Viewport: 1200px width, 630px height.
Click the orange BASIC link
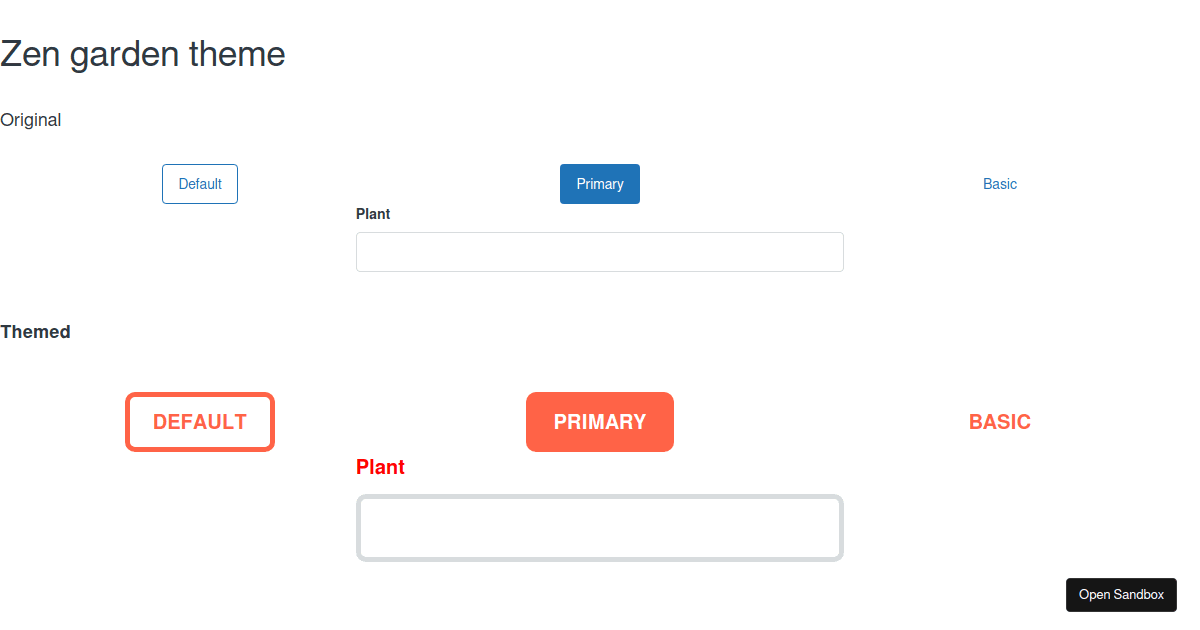coord(999,421)
